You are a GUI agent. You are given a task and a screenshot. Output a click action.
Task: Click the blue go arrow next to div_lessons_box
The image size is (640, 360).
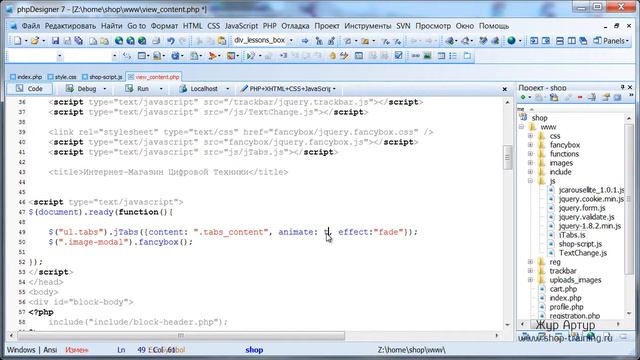[305, 41]
